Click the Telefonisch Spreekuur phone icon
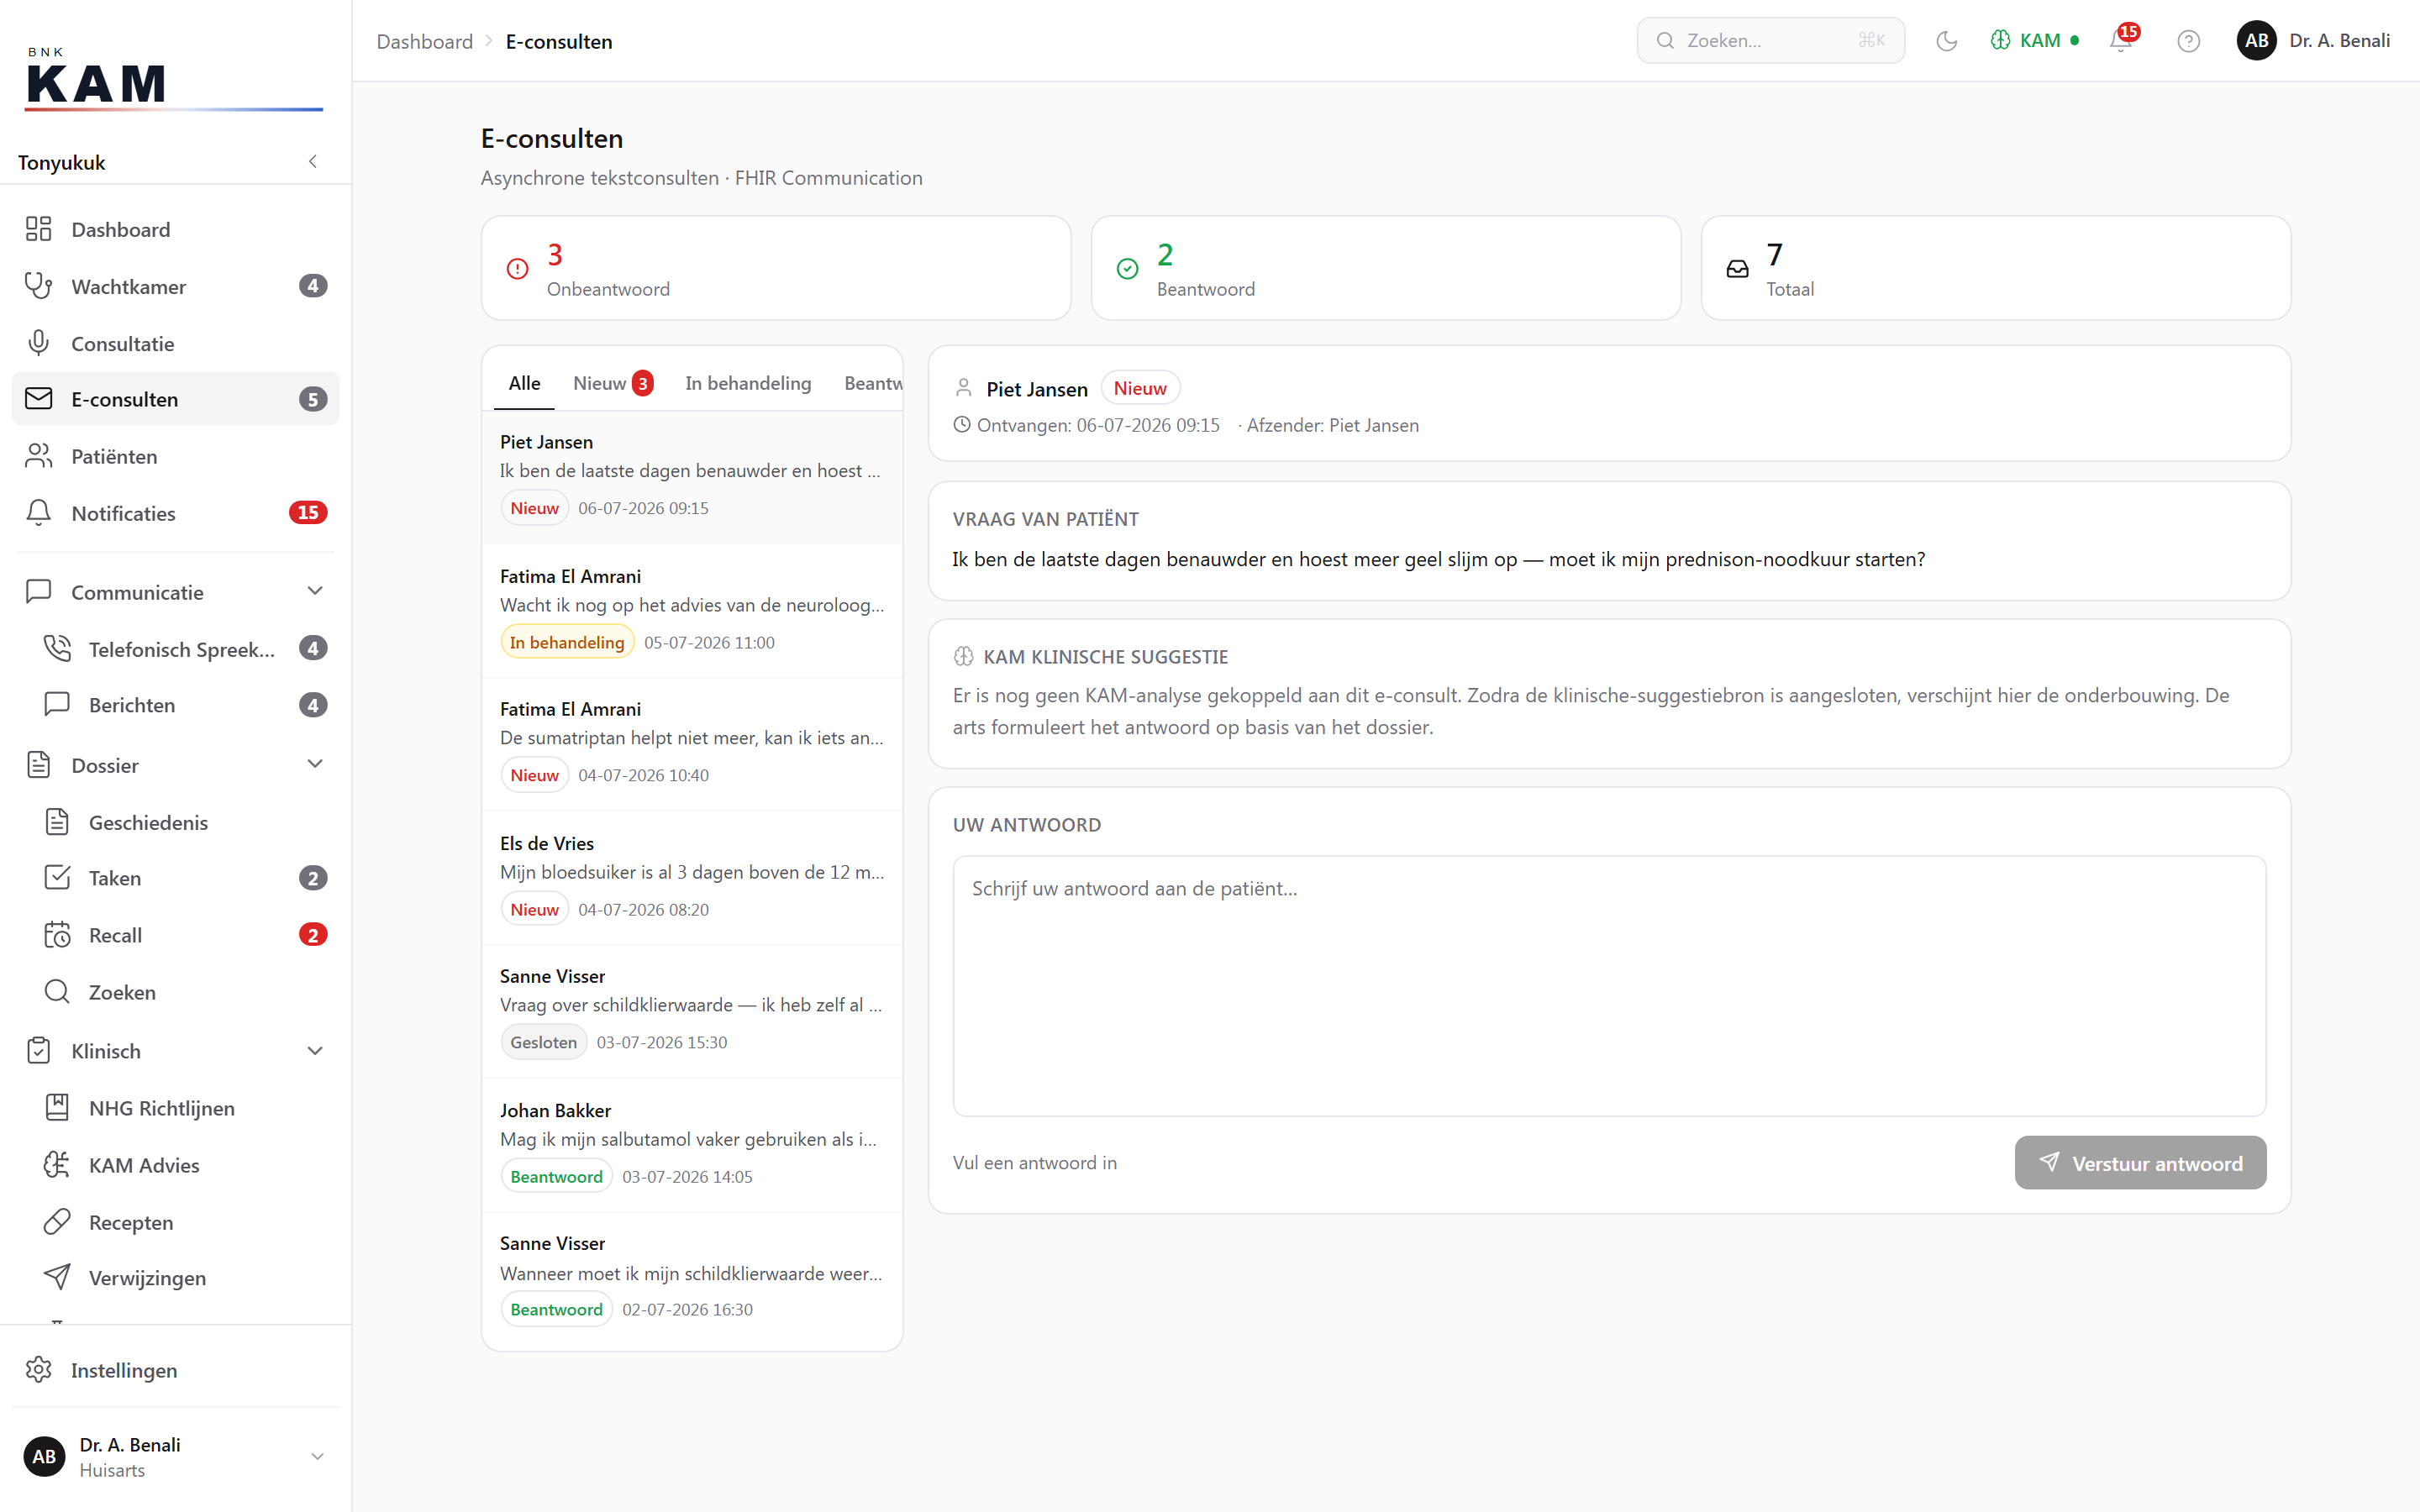 (x=57, y=649)
